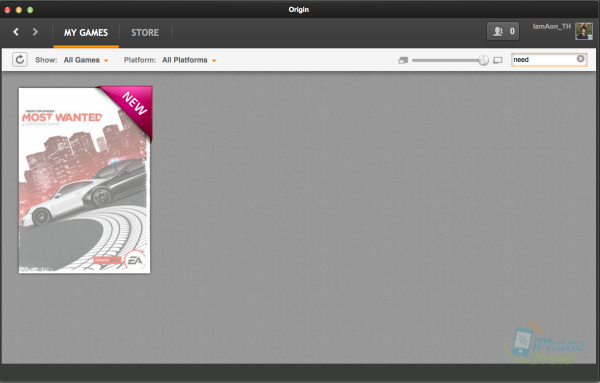This screenshot has width=600, height=383.
Task: Refresh the games library
Action: coord(20,60)
